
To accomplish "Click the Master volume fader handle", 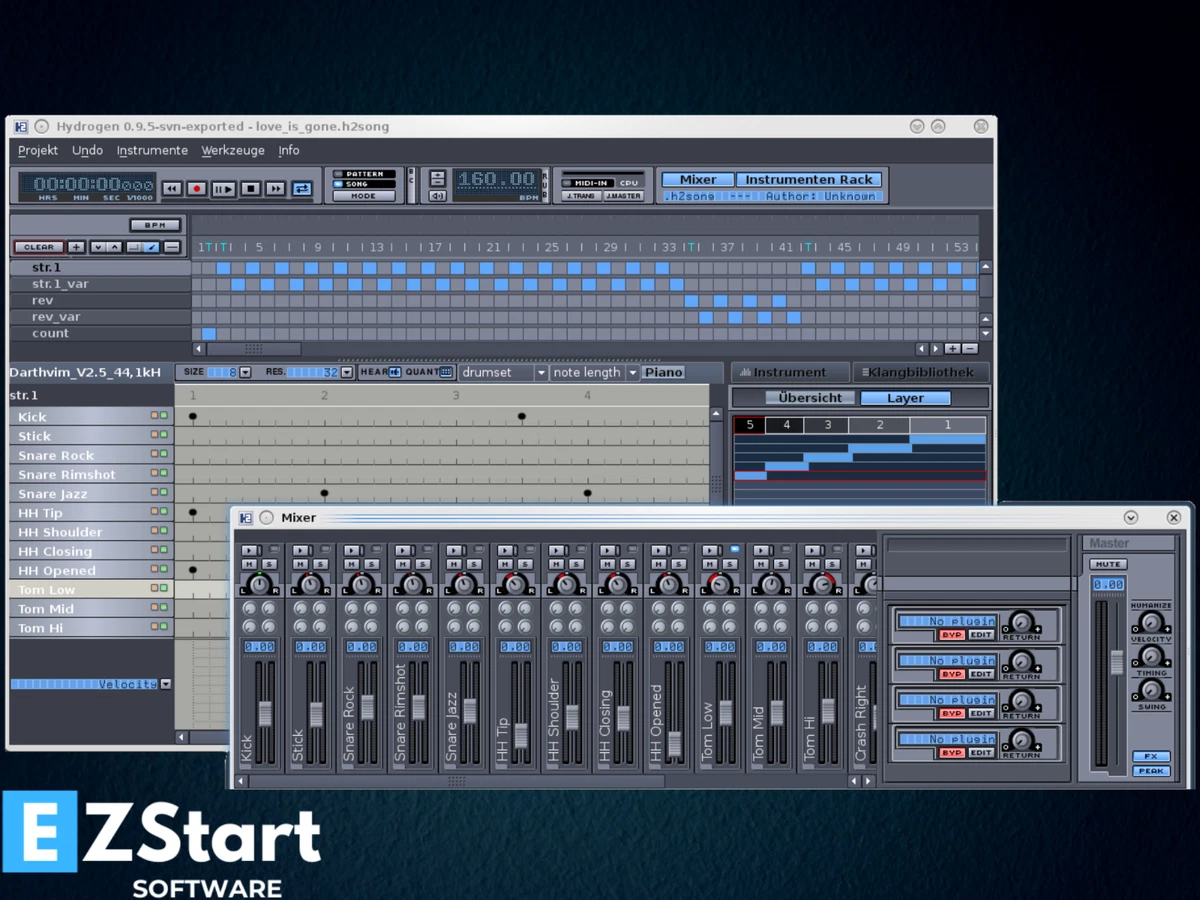I will (x=1117, y=662).
